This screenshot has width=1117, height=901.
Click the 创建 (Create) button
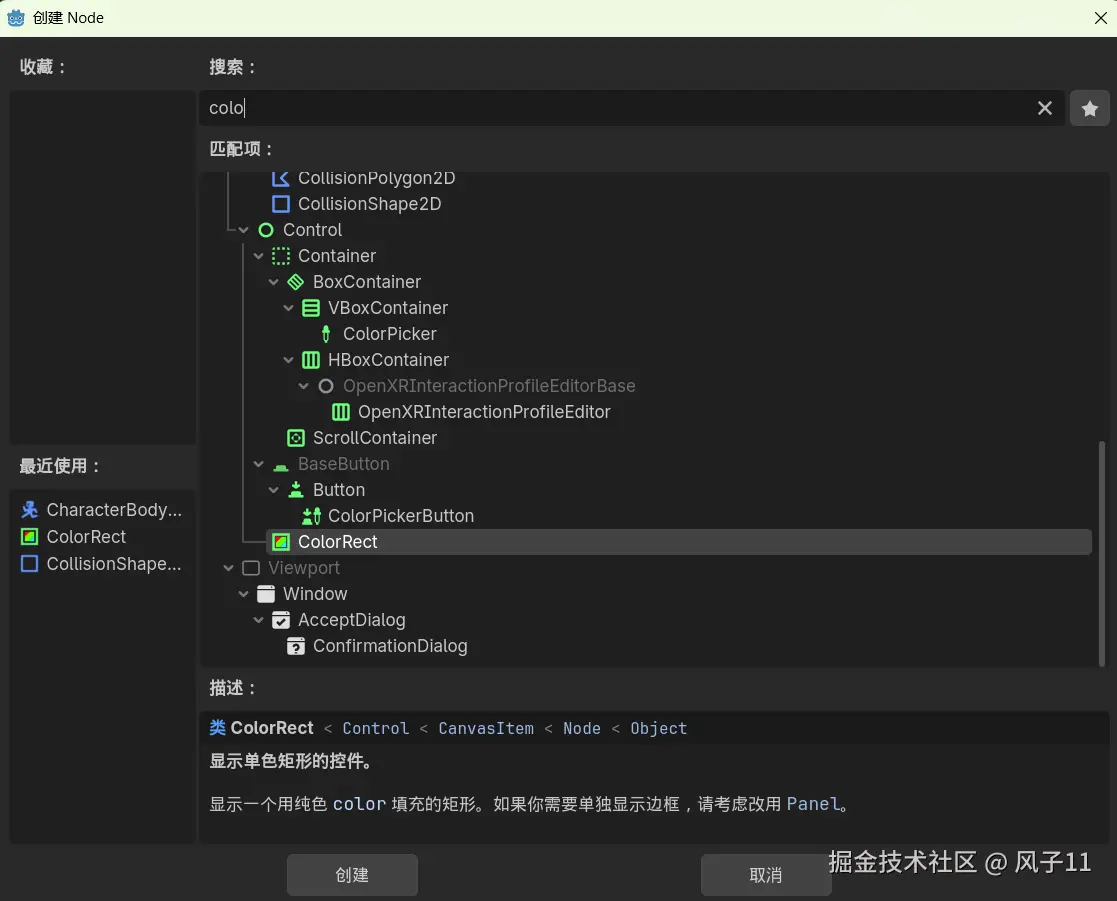click(x=352, y=875)
